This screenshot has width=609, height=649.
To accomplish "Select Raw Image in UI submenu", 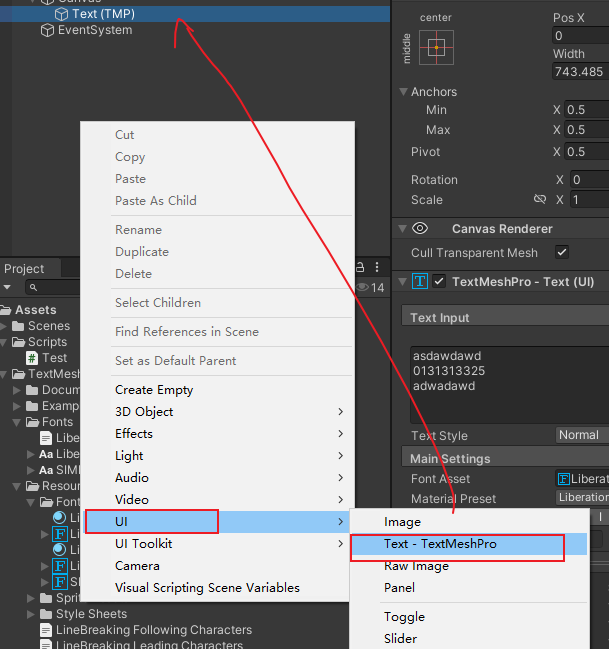I will pos(469,566).
